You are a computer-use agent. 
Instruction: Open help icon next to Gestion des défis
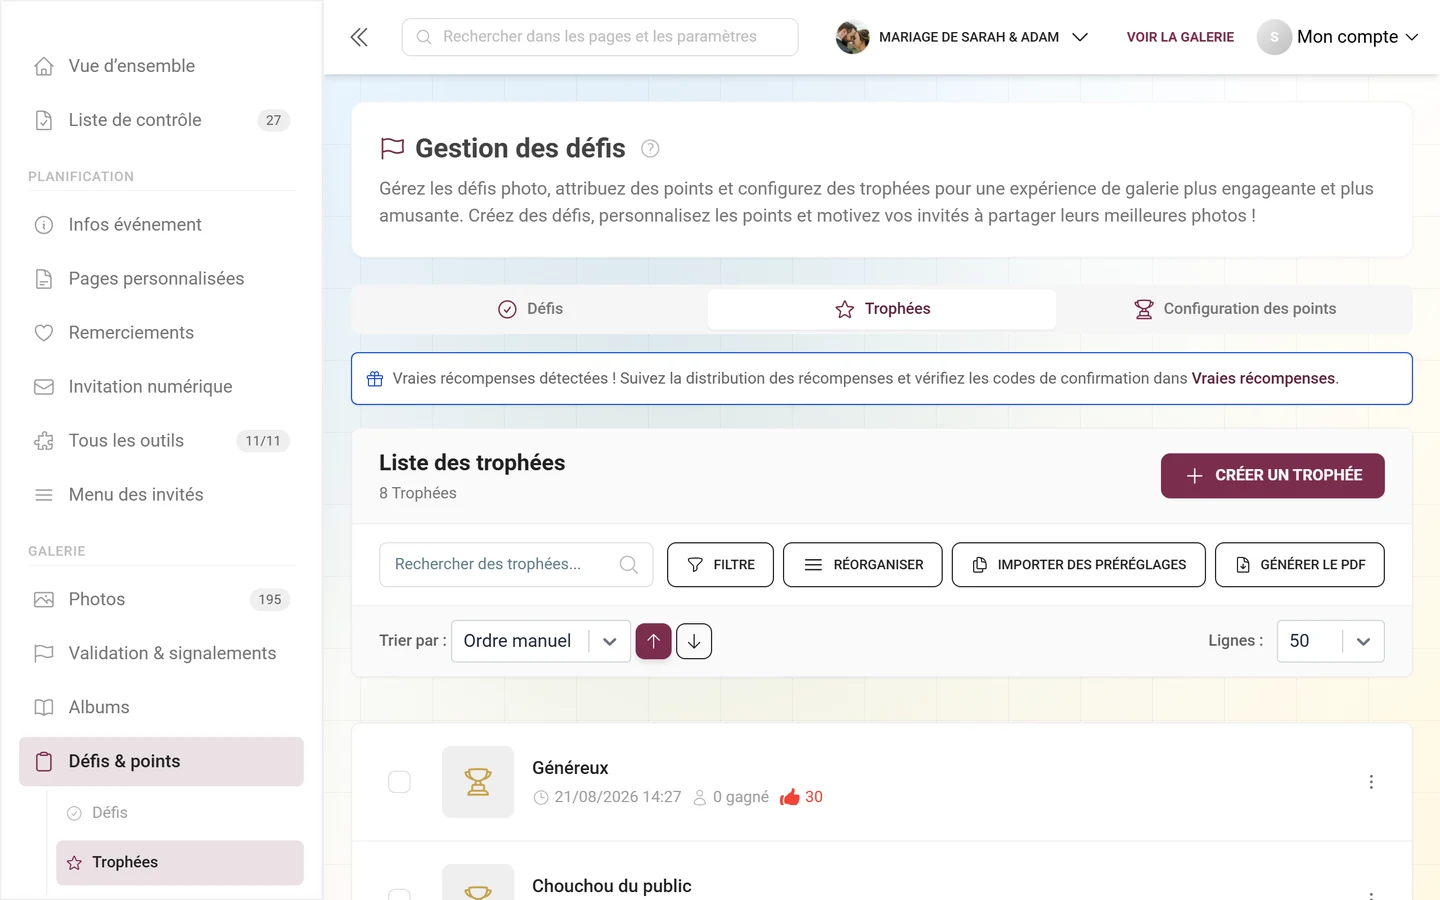click(650, 149)
